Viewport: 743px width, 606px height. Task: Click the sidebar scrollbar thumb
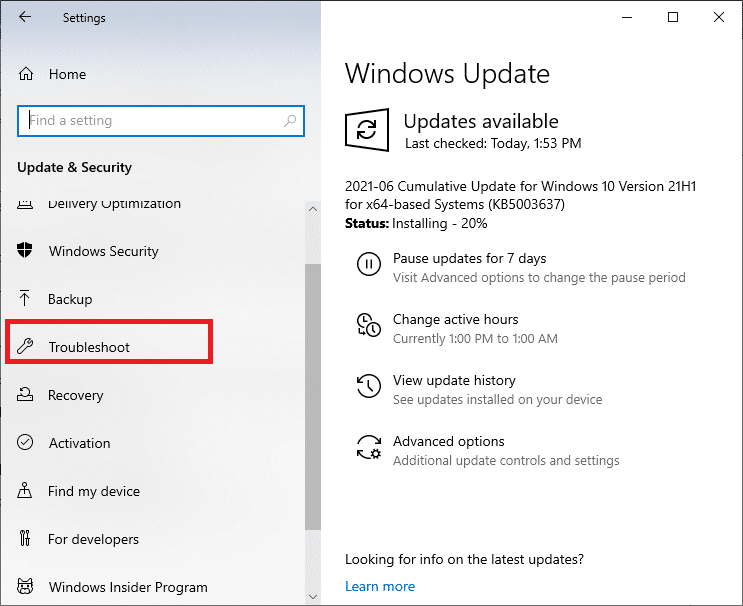click(313, 397)
